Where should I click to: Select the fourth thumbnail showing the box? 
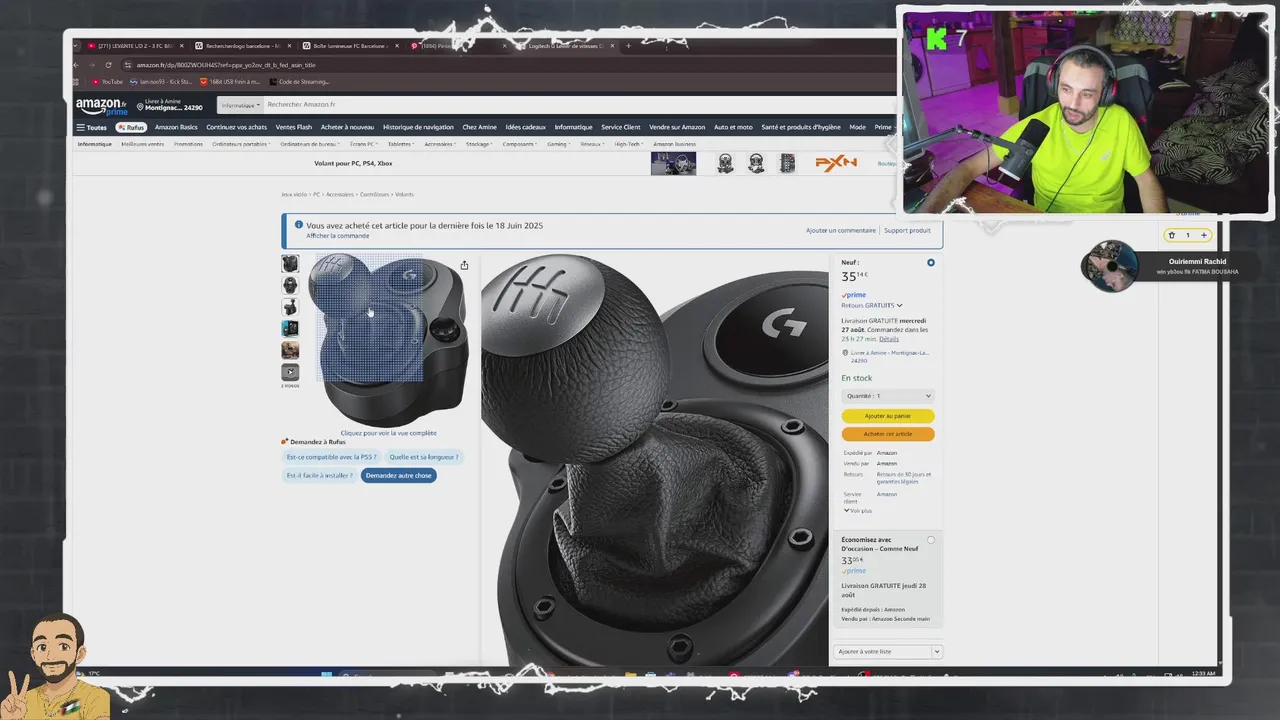click(x=290, y=328)
